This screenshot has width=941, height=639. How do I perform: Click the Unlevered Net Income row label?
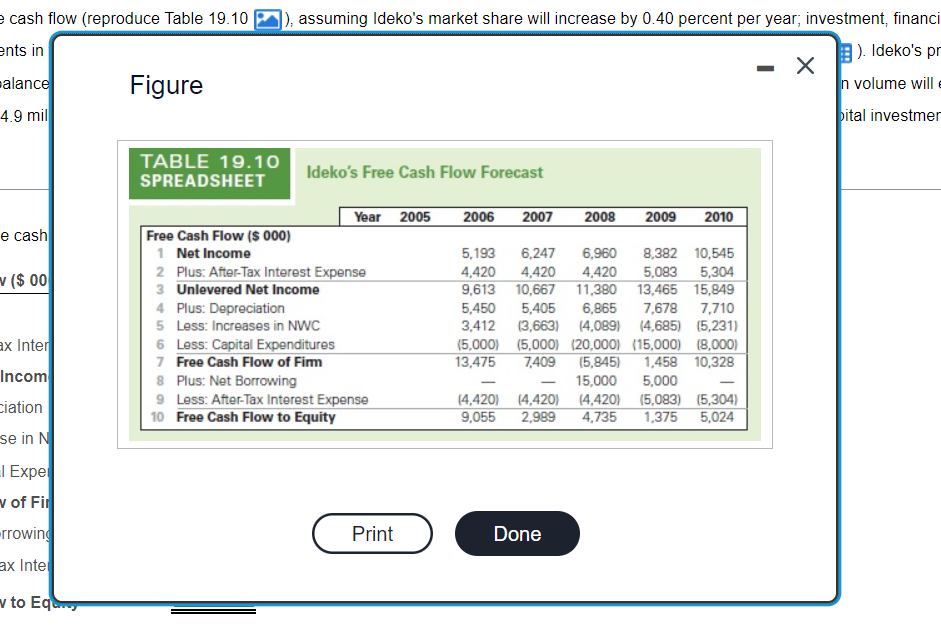coord(248,290)
